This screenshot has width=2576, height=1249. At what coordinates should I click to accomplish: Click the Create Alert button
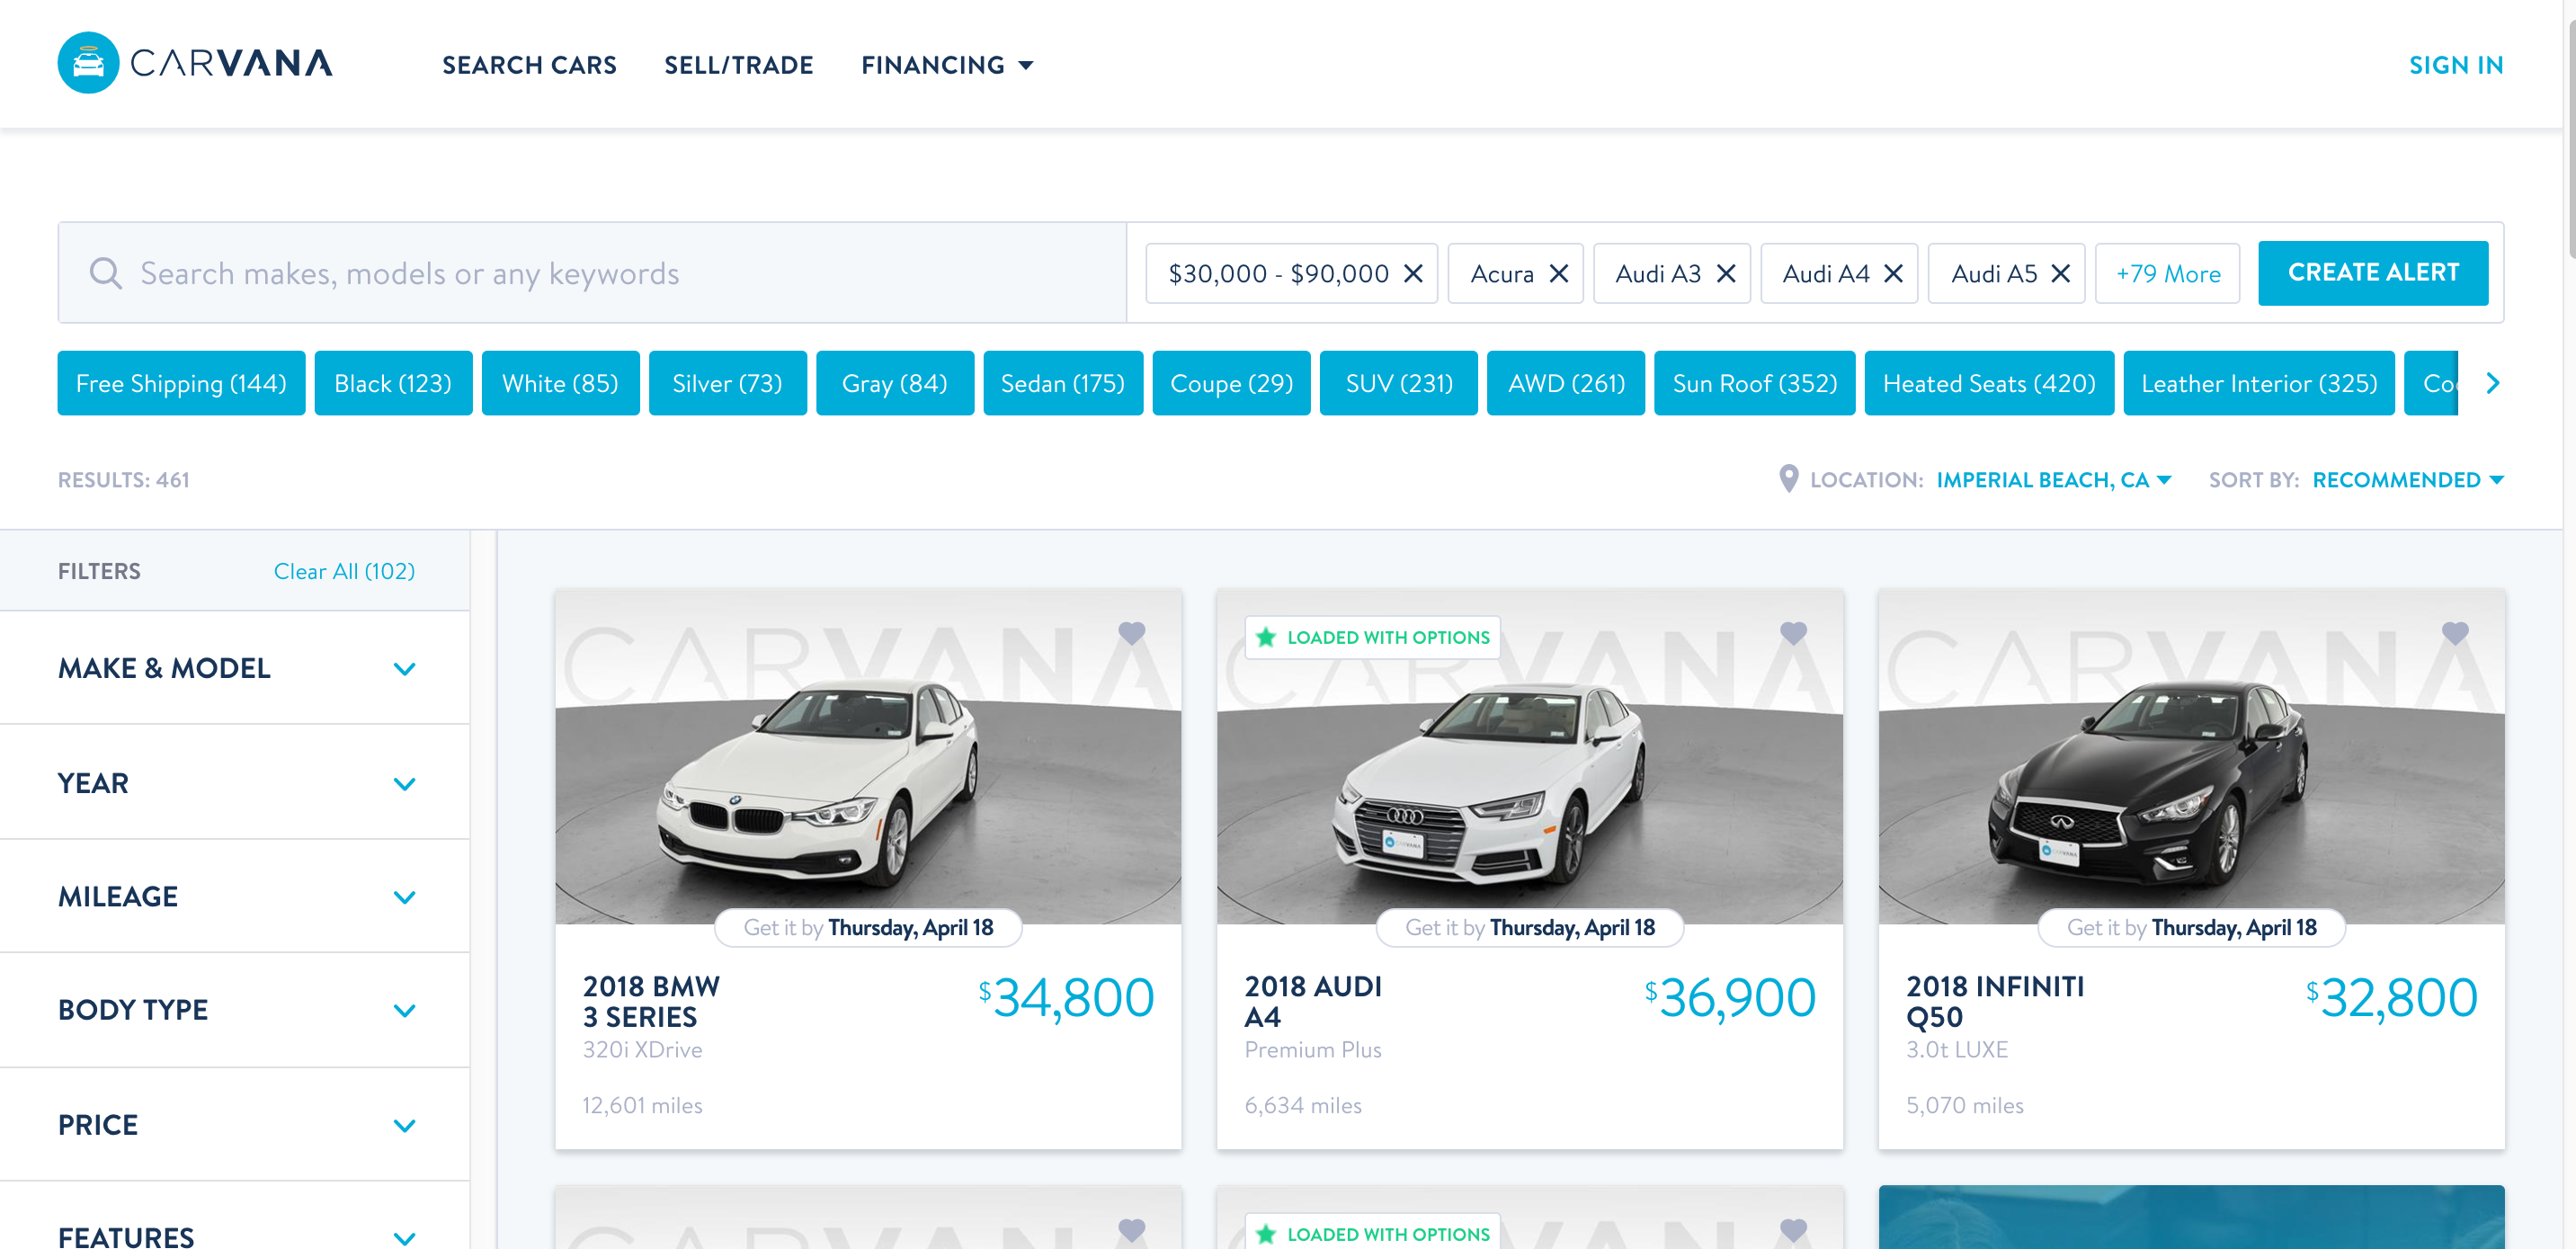point(2373,272)
